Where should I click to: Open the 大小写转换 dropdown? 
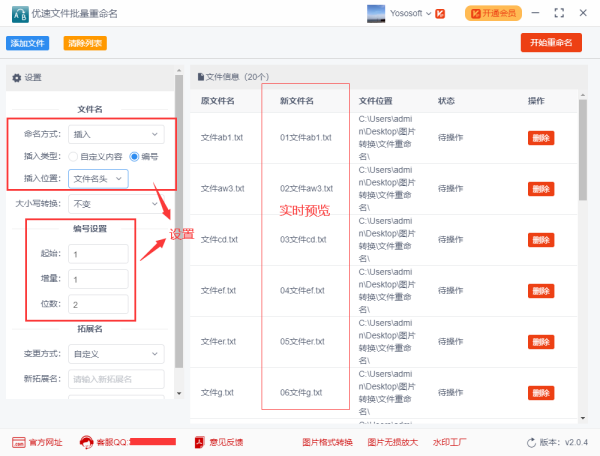coord(116,203)
